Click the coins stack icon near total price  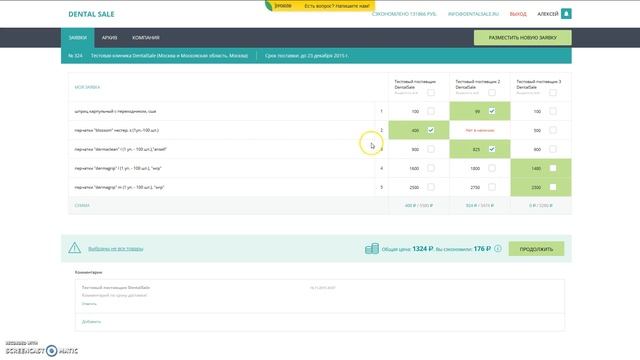tap(372, 249)
